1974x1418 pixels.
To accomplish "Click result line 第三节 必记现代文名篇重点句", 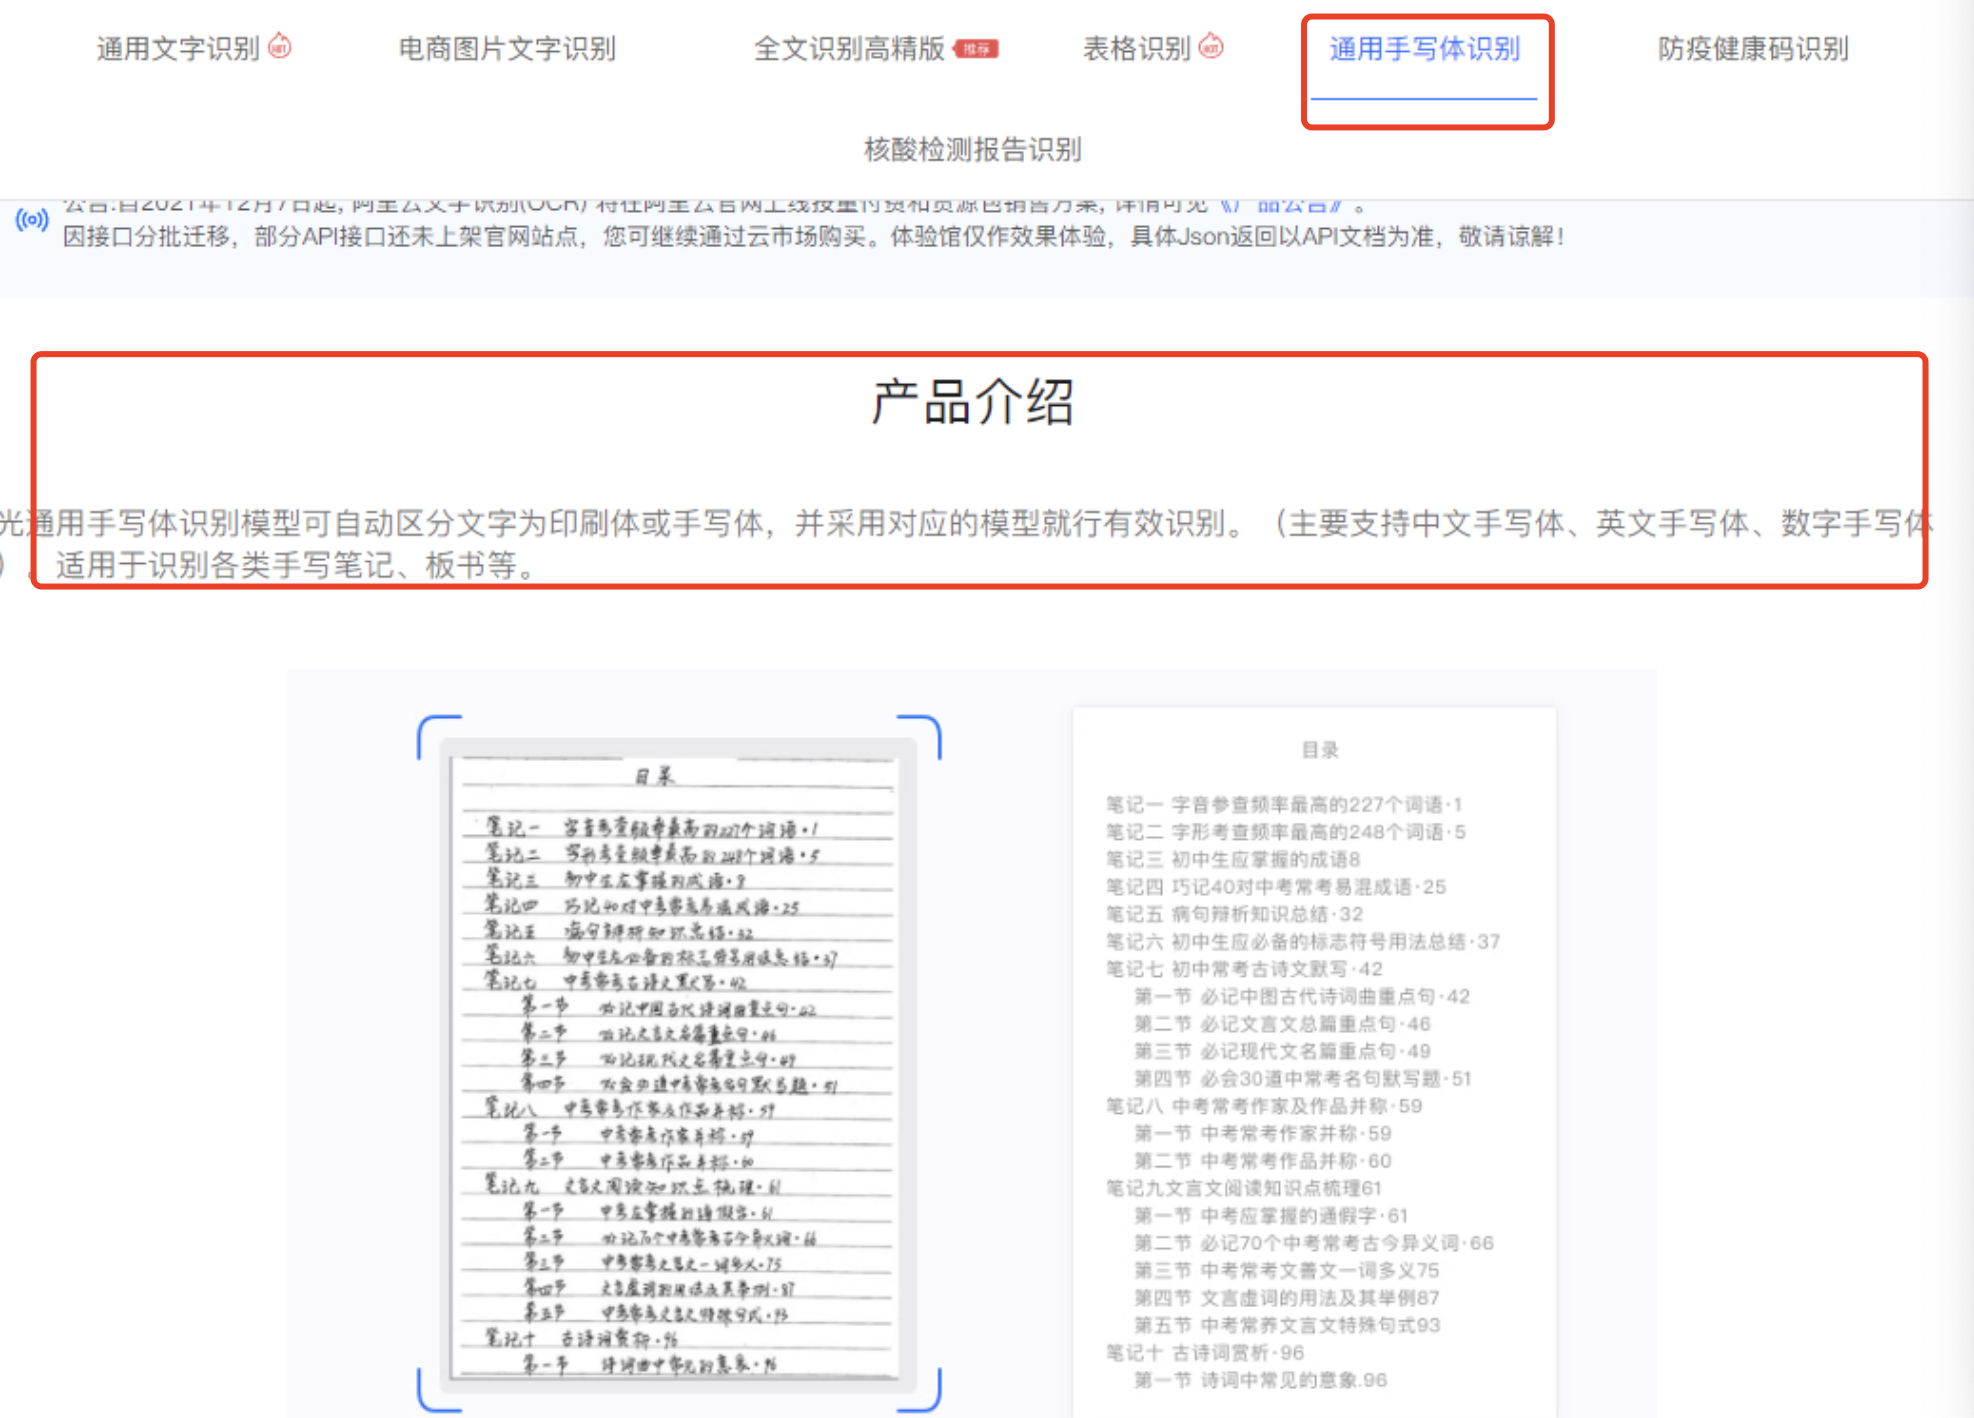I will pos(1282,1051).
